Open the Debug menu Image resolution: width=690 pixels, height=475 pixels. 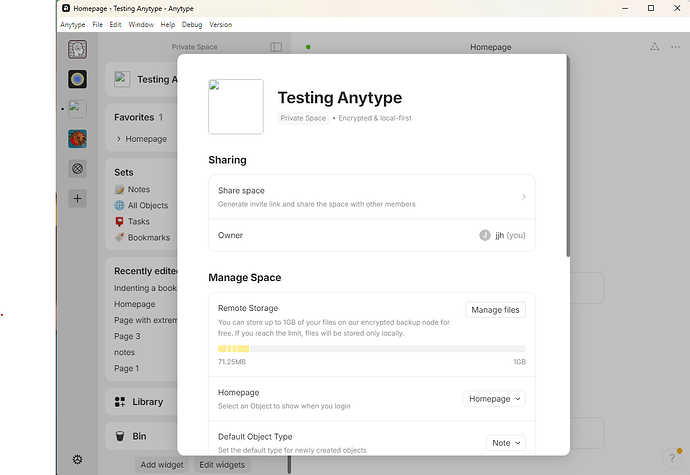(192, 25)
